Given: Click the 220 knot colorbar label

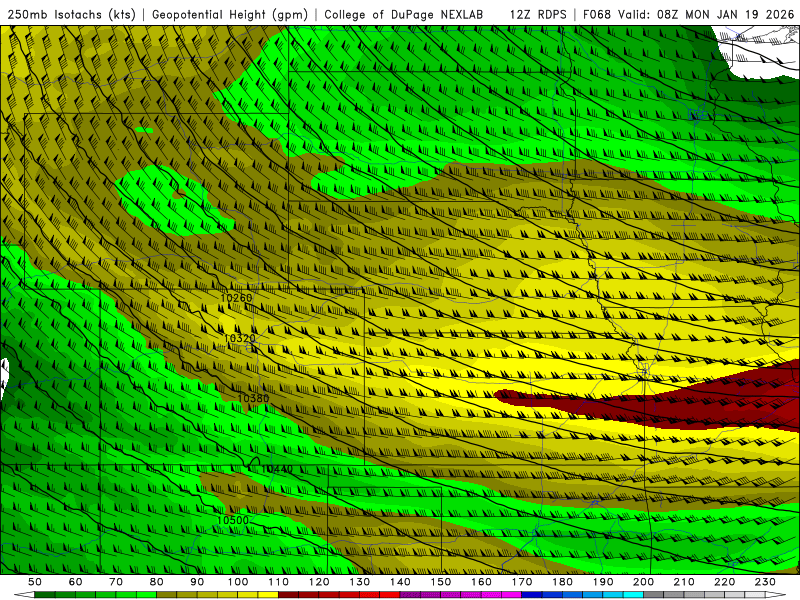Looking at the screenshot, I should (x=724, y=582).
